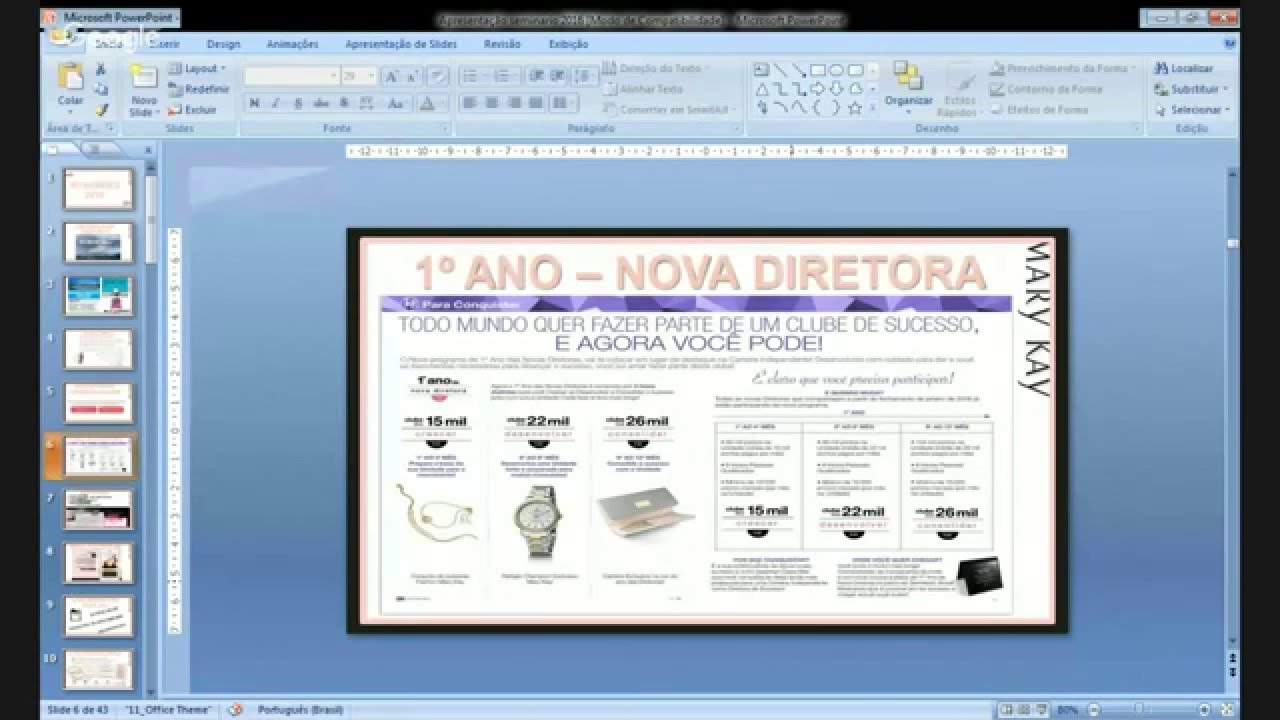Viewport: 1280px width, 720px height.
Task: Select the right arrow shape
Action: pyautogui.click(x=817, y=89)
